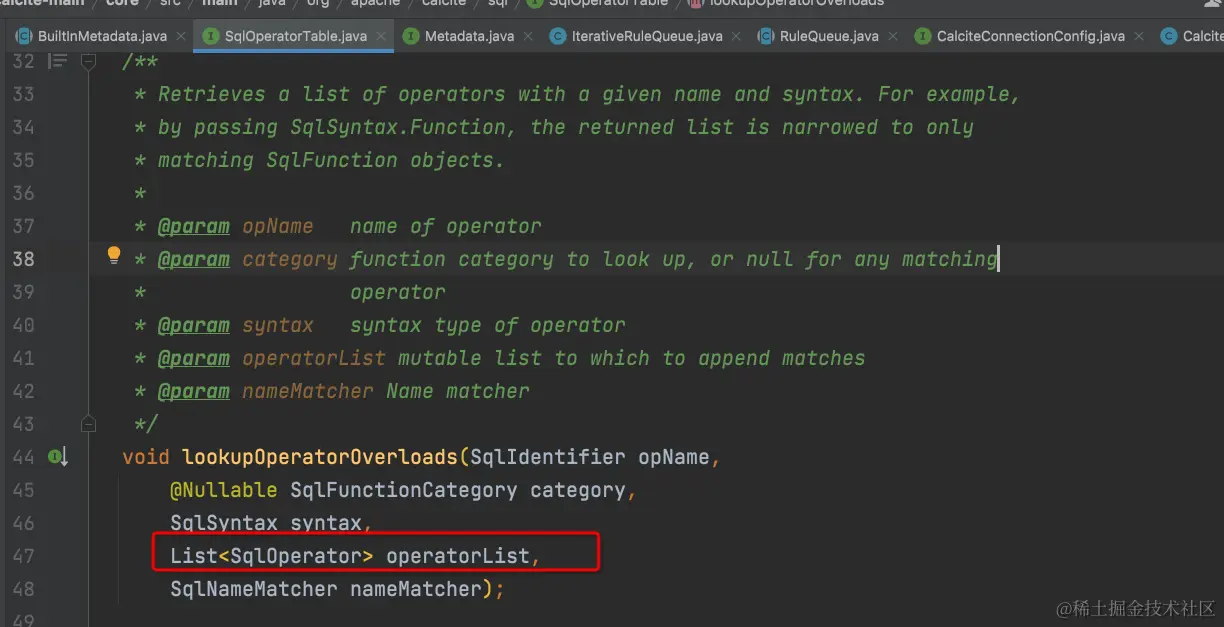Click the text 'matching SqlFunction objects.'
Viewport: 1224px width, 627px height.
click(332, 160)
